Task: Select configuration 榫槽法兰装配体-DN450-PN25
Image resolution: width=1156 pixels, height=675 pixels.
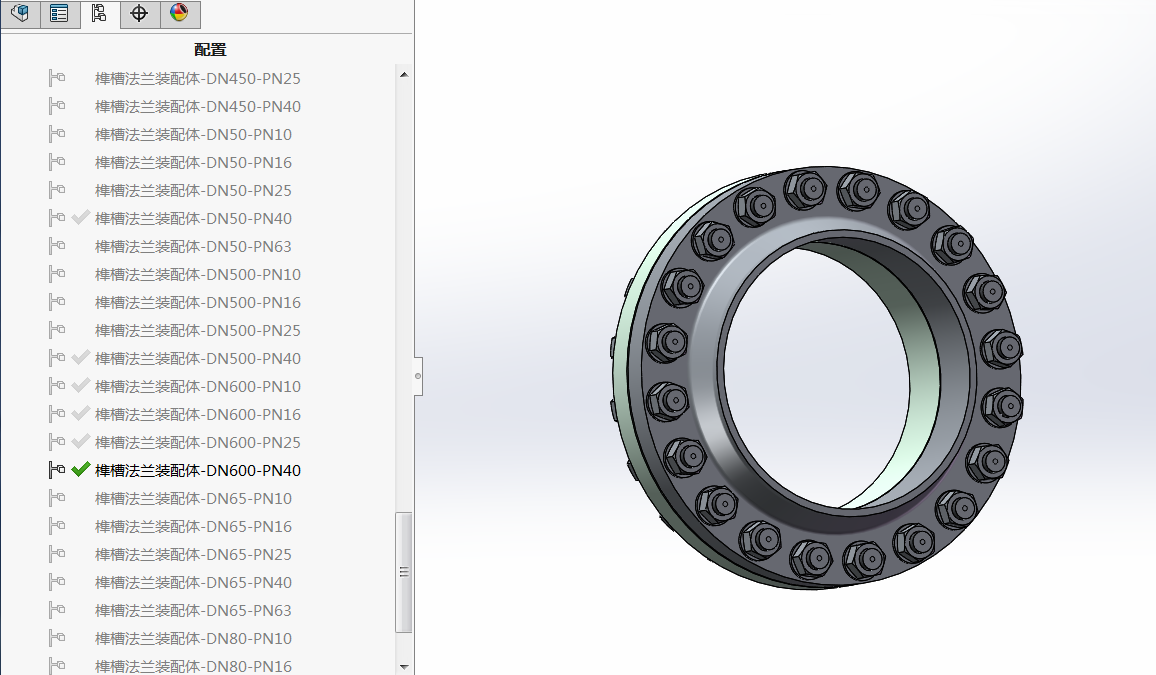Action: tap(198, 78)
